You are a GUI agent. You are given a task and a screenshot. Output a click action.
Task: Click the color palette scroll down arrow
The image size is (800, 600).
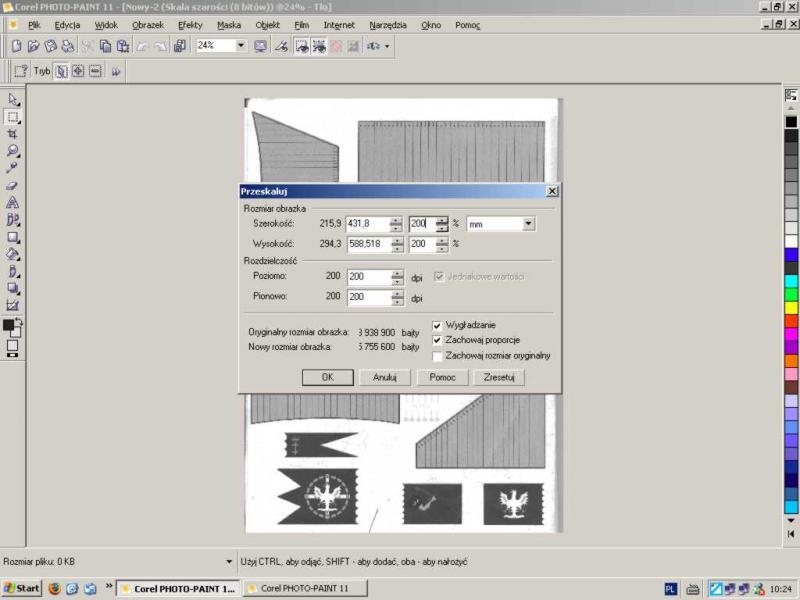[791, 520]
